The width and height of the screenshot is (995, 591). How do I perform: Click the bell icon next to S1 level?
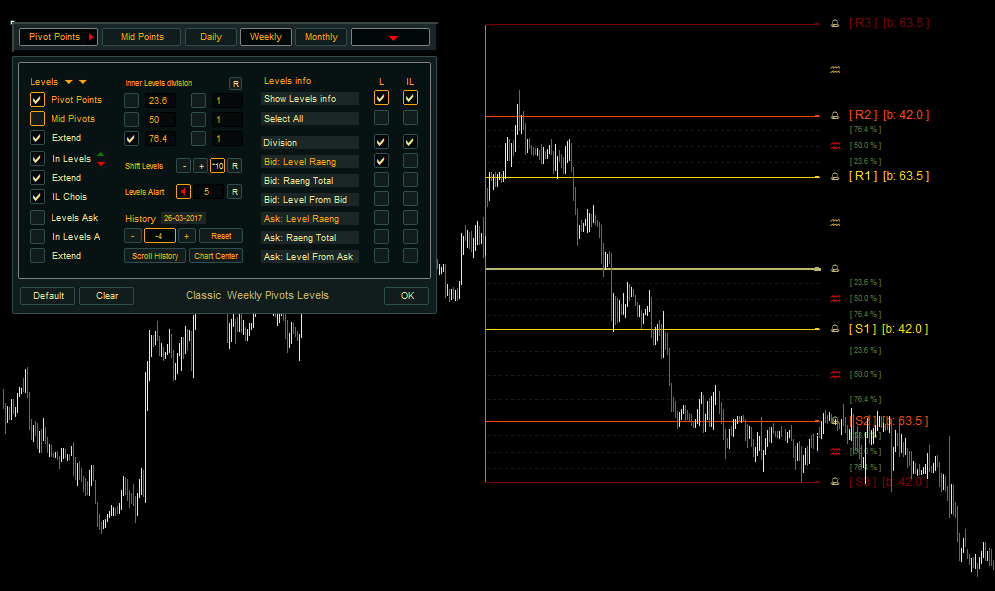(835, 329)
